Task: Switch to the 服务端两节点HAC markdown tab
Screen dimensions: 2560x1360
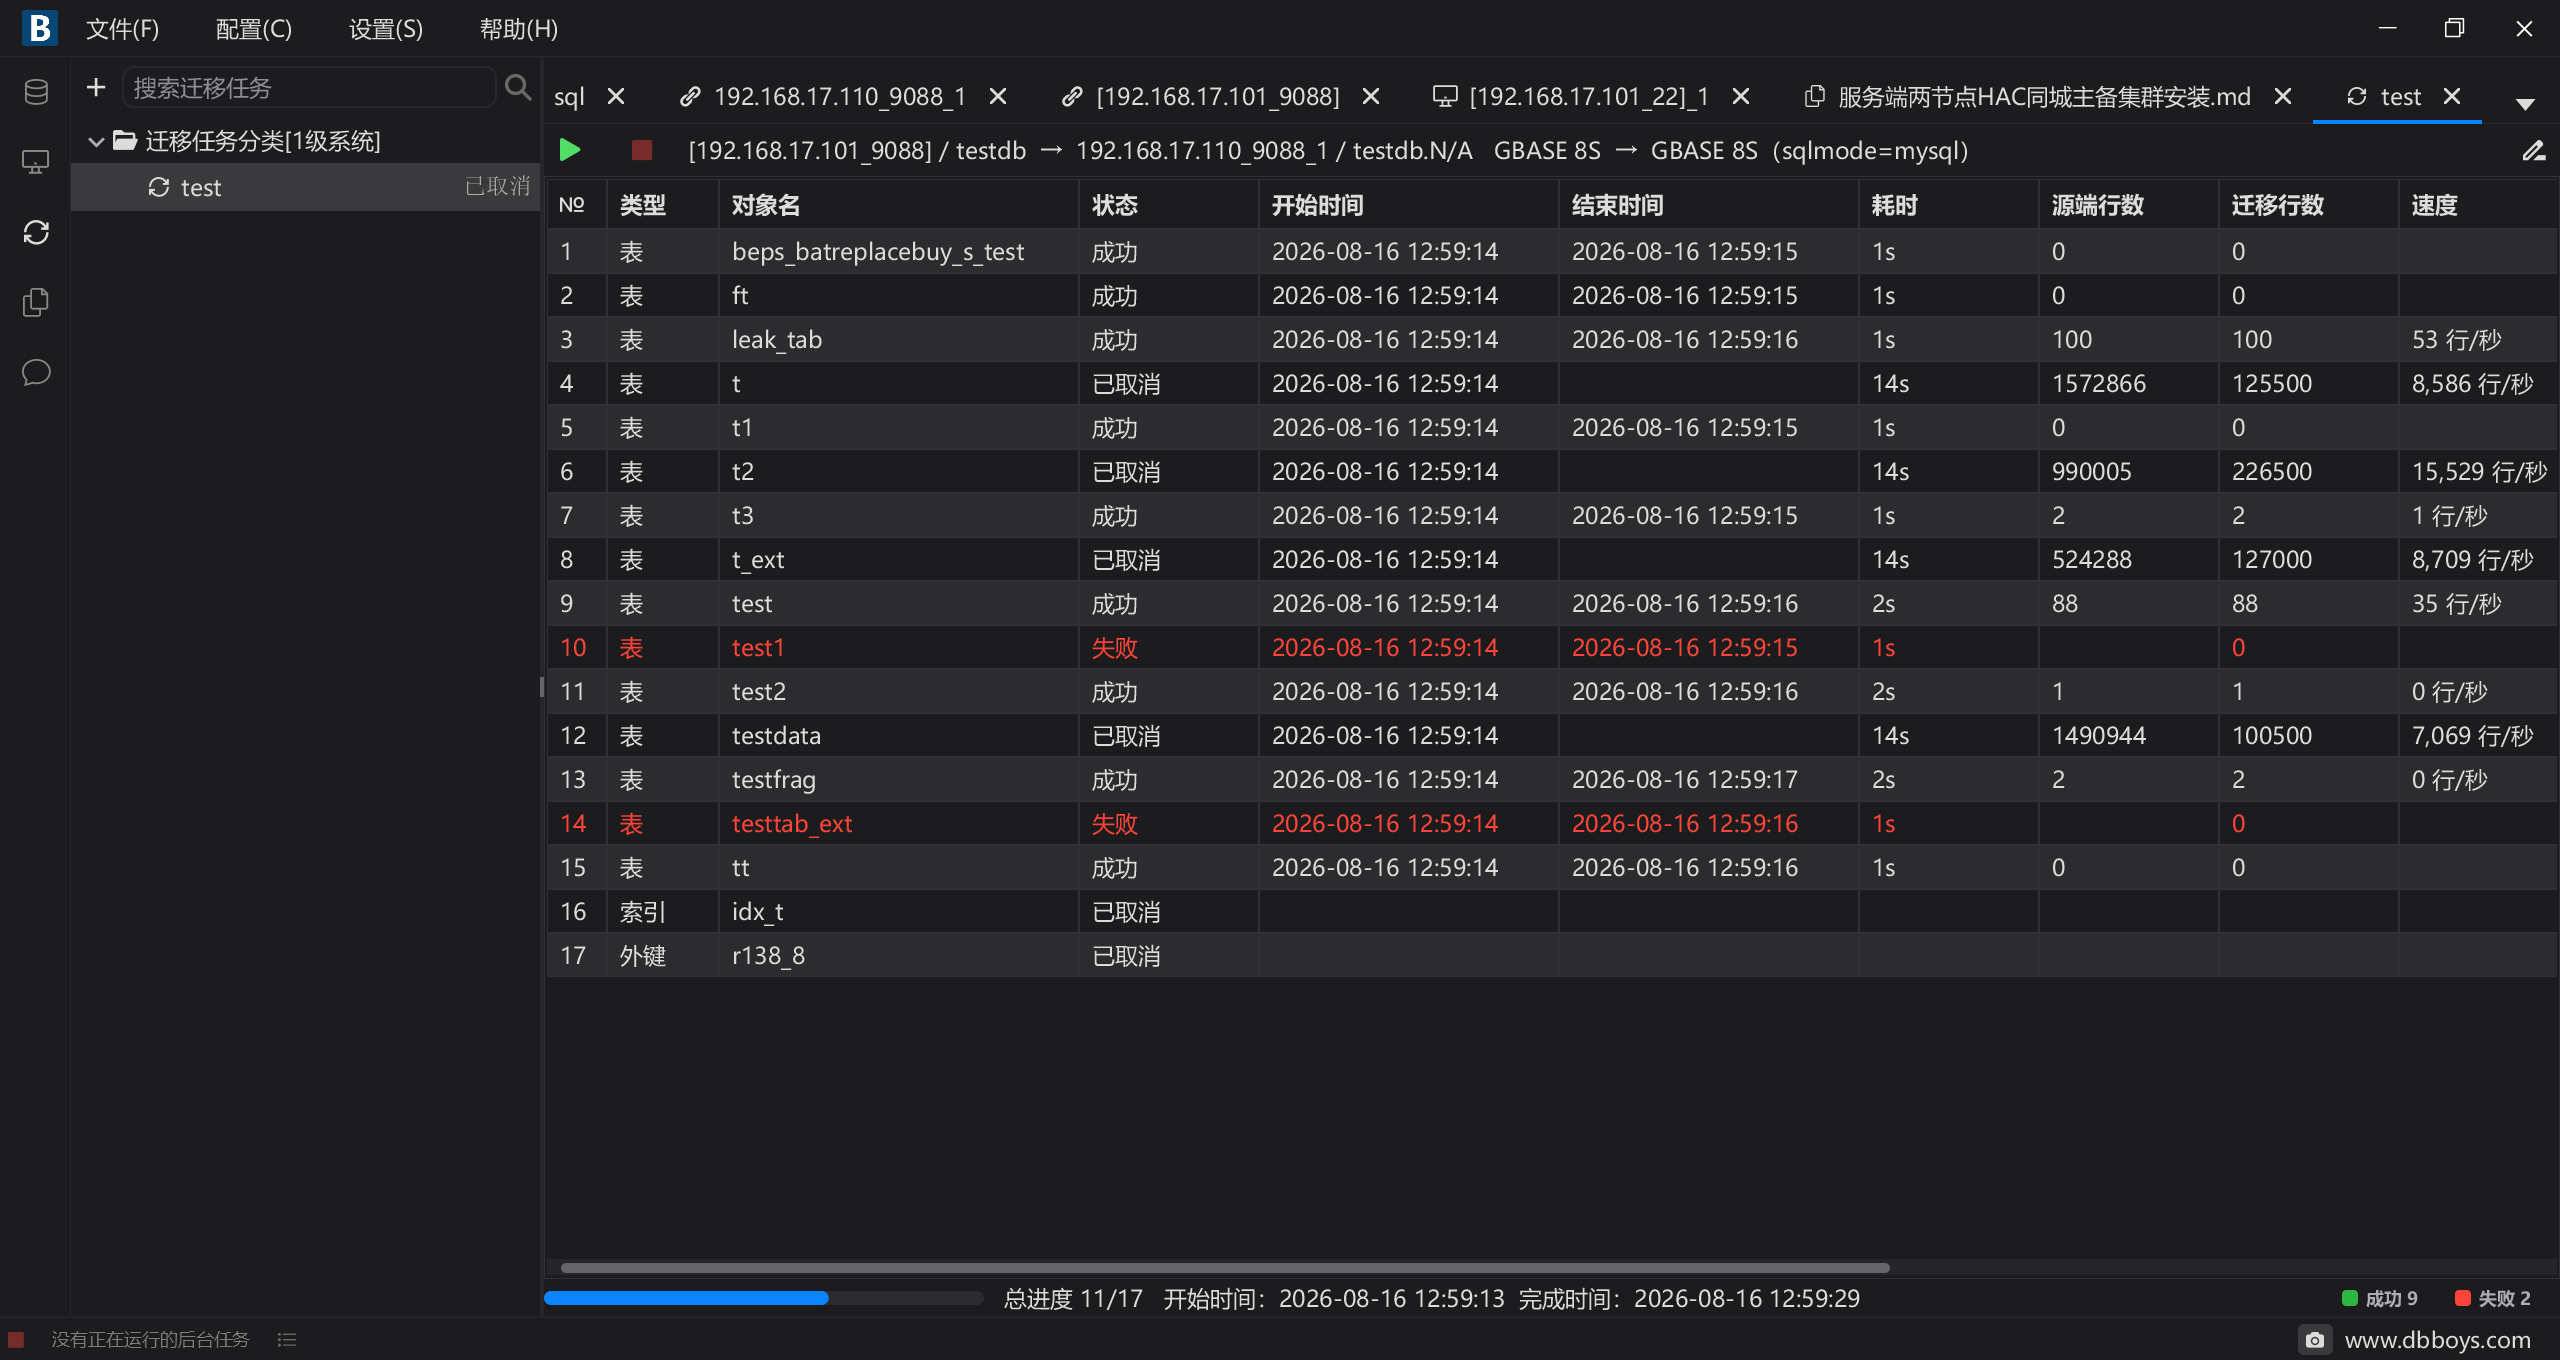Action: coord(2044,96)
